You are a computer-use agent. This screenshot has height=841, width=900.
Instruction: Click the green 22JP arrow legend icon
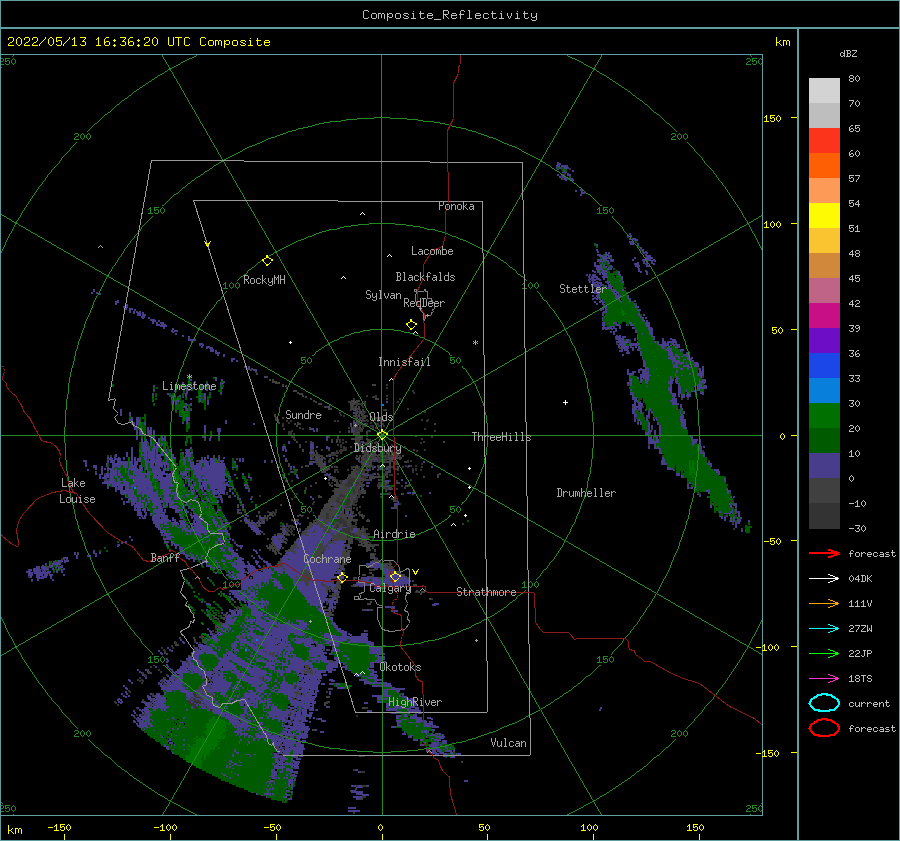[x=824, y=653]
